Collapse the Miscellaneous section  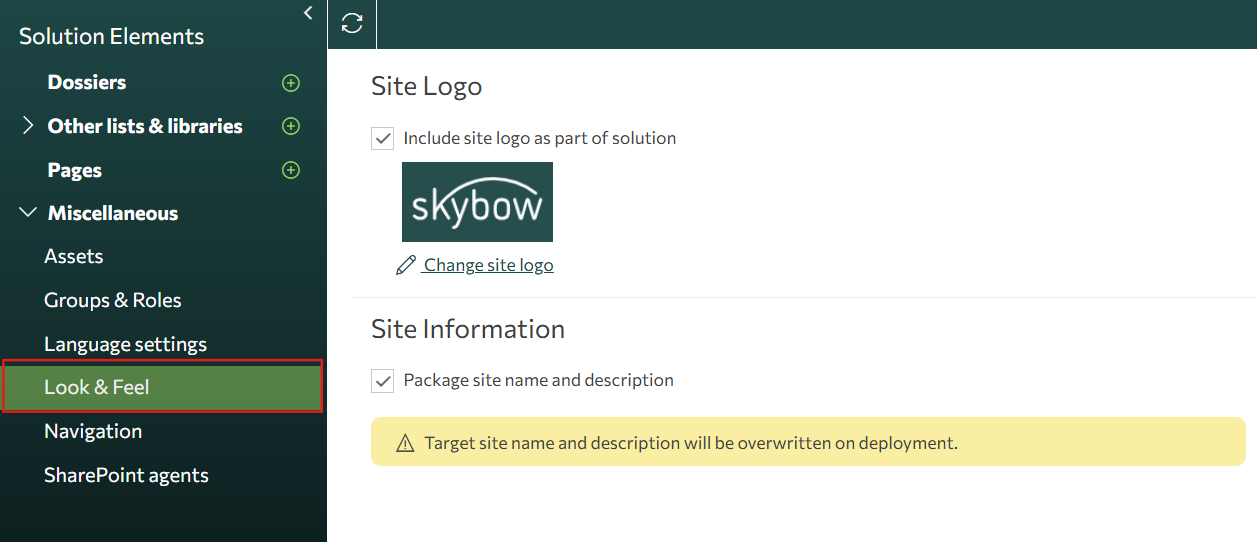(27, 213)
